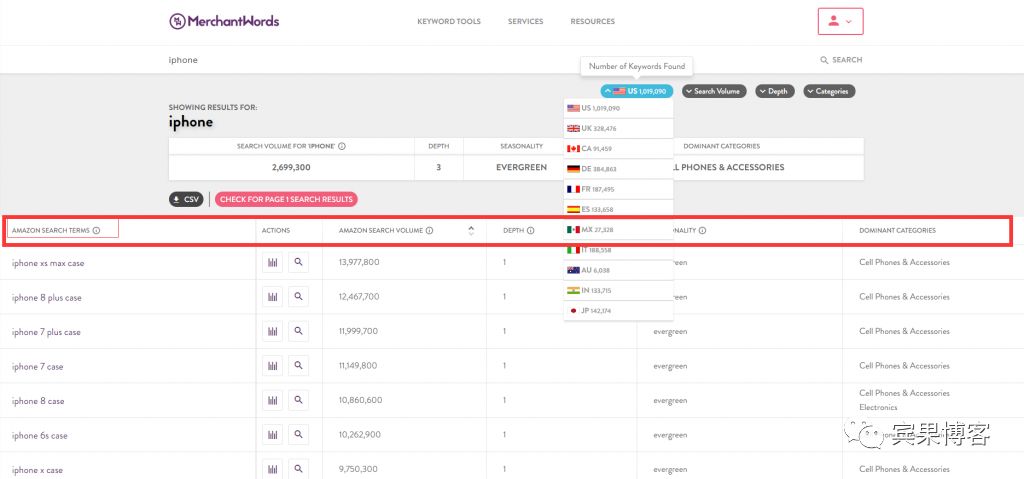Click search icon for iphone x case

click(298, 469)
